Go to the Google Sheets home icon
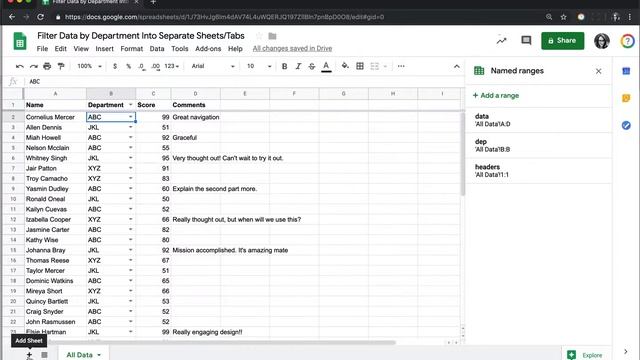 (x=20, y=41)
